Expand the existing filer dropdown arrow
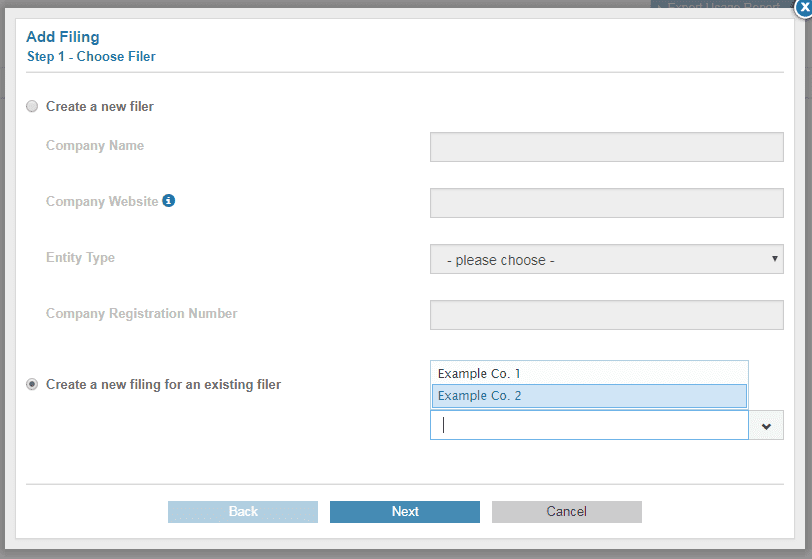 tap(766, 425)
